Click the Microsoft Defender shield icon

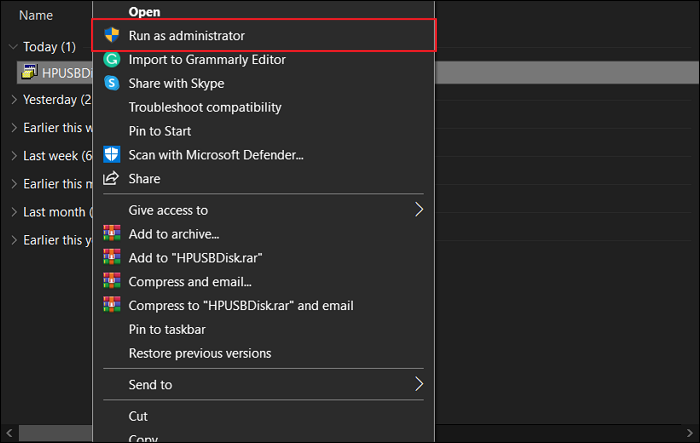(112, 155)
